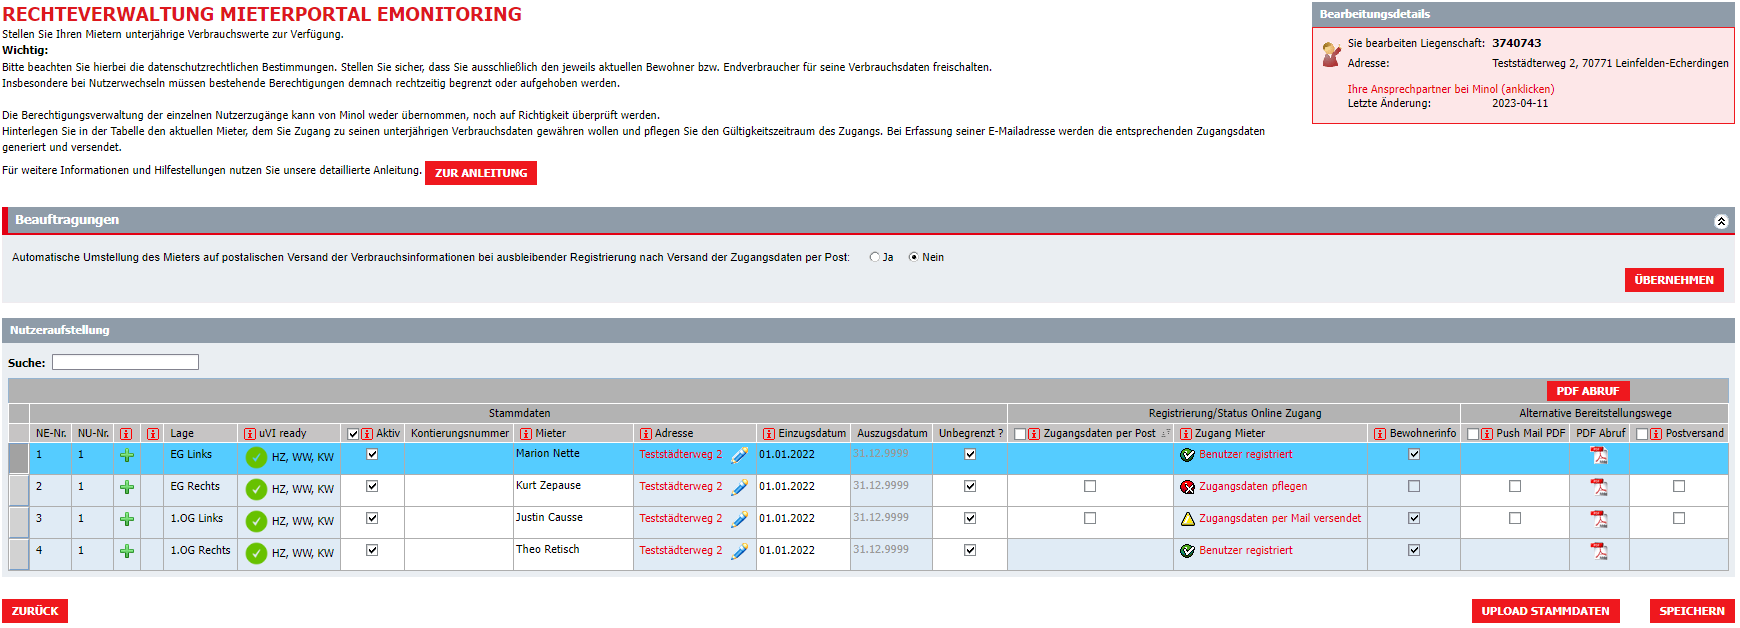Click the pencil edit icon for Kurt Zepause
Screen dimensions: 1740x628
(740, 488)
